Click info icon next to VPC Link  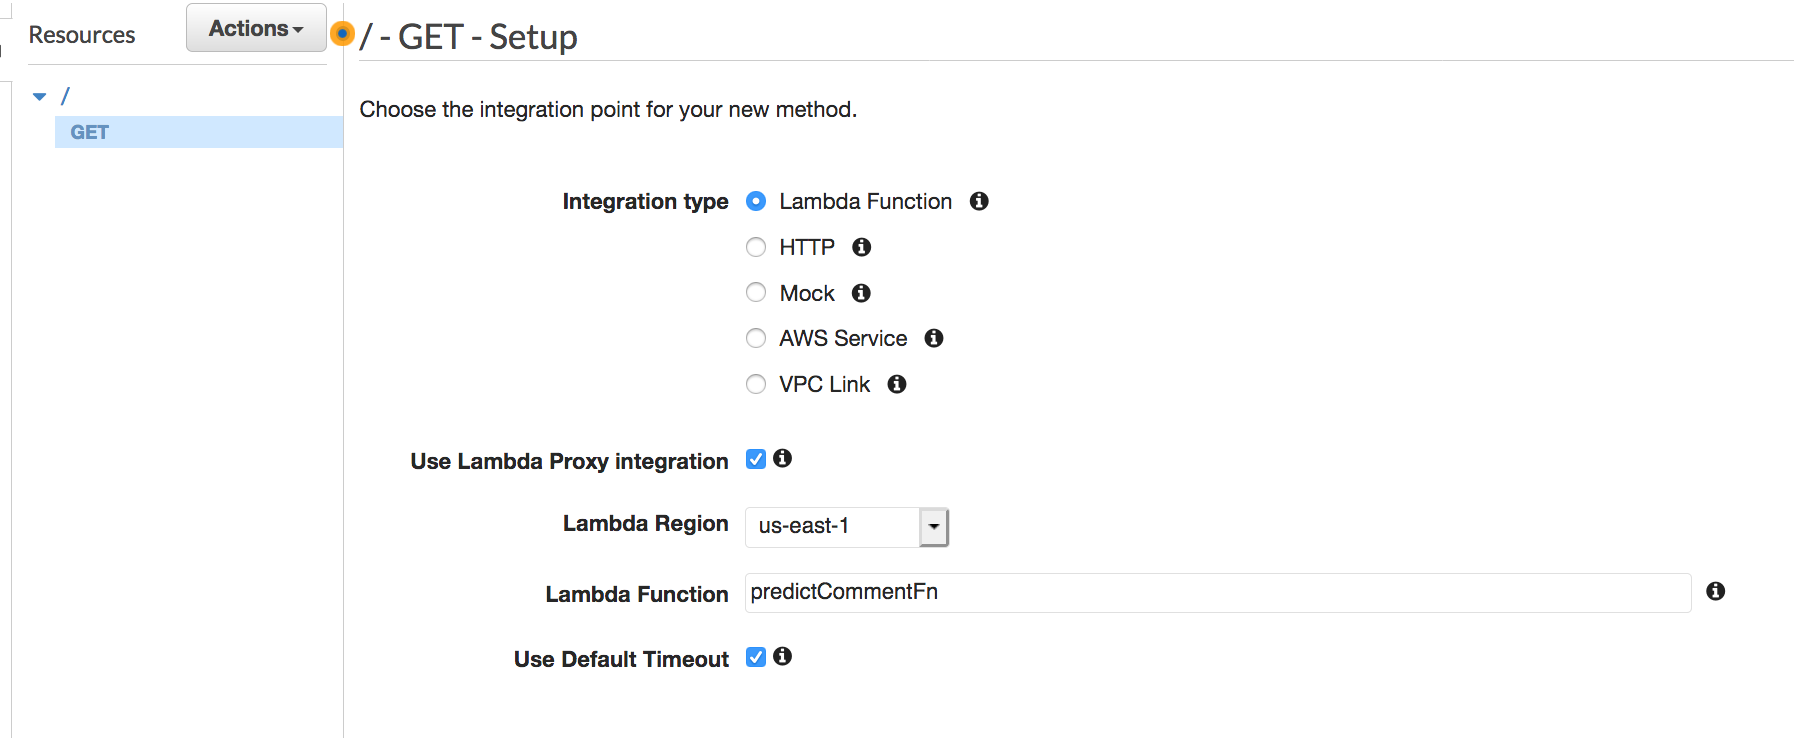click(897, 384)
